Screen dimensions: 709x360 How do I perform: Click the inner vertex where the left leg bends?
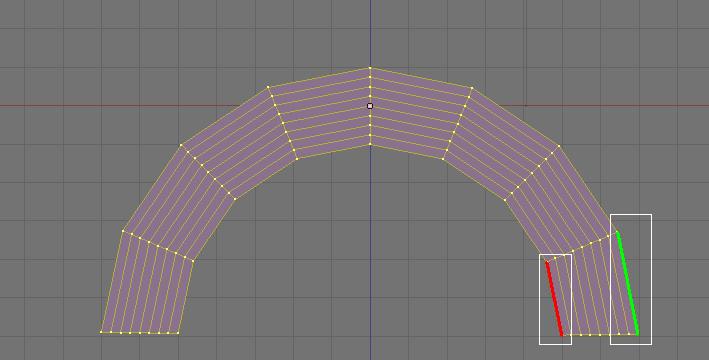point(193,261)
